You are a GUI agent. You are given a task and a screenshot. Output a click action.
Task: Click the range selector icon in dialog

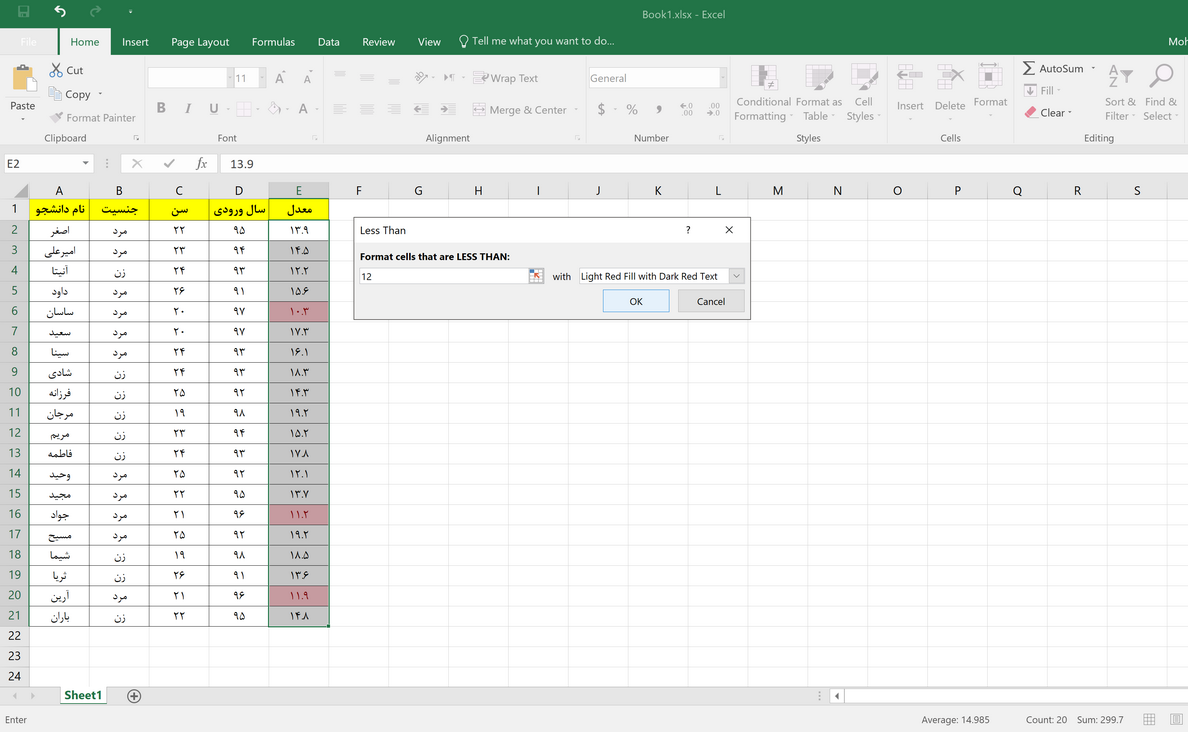pyautogui.click(x=536, y=276)
